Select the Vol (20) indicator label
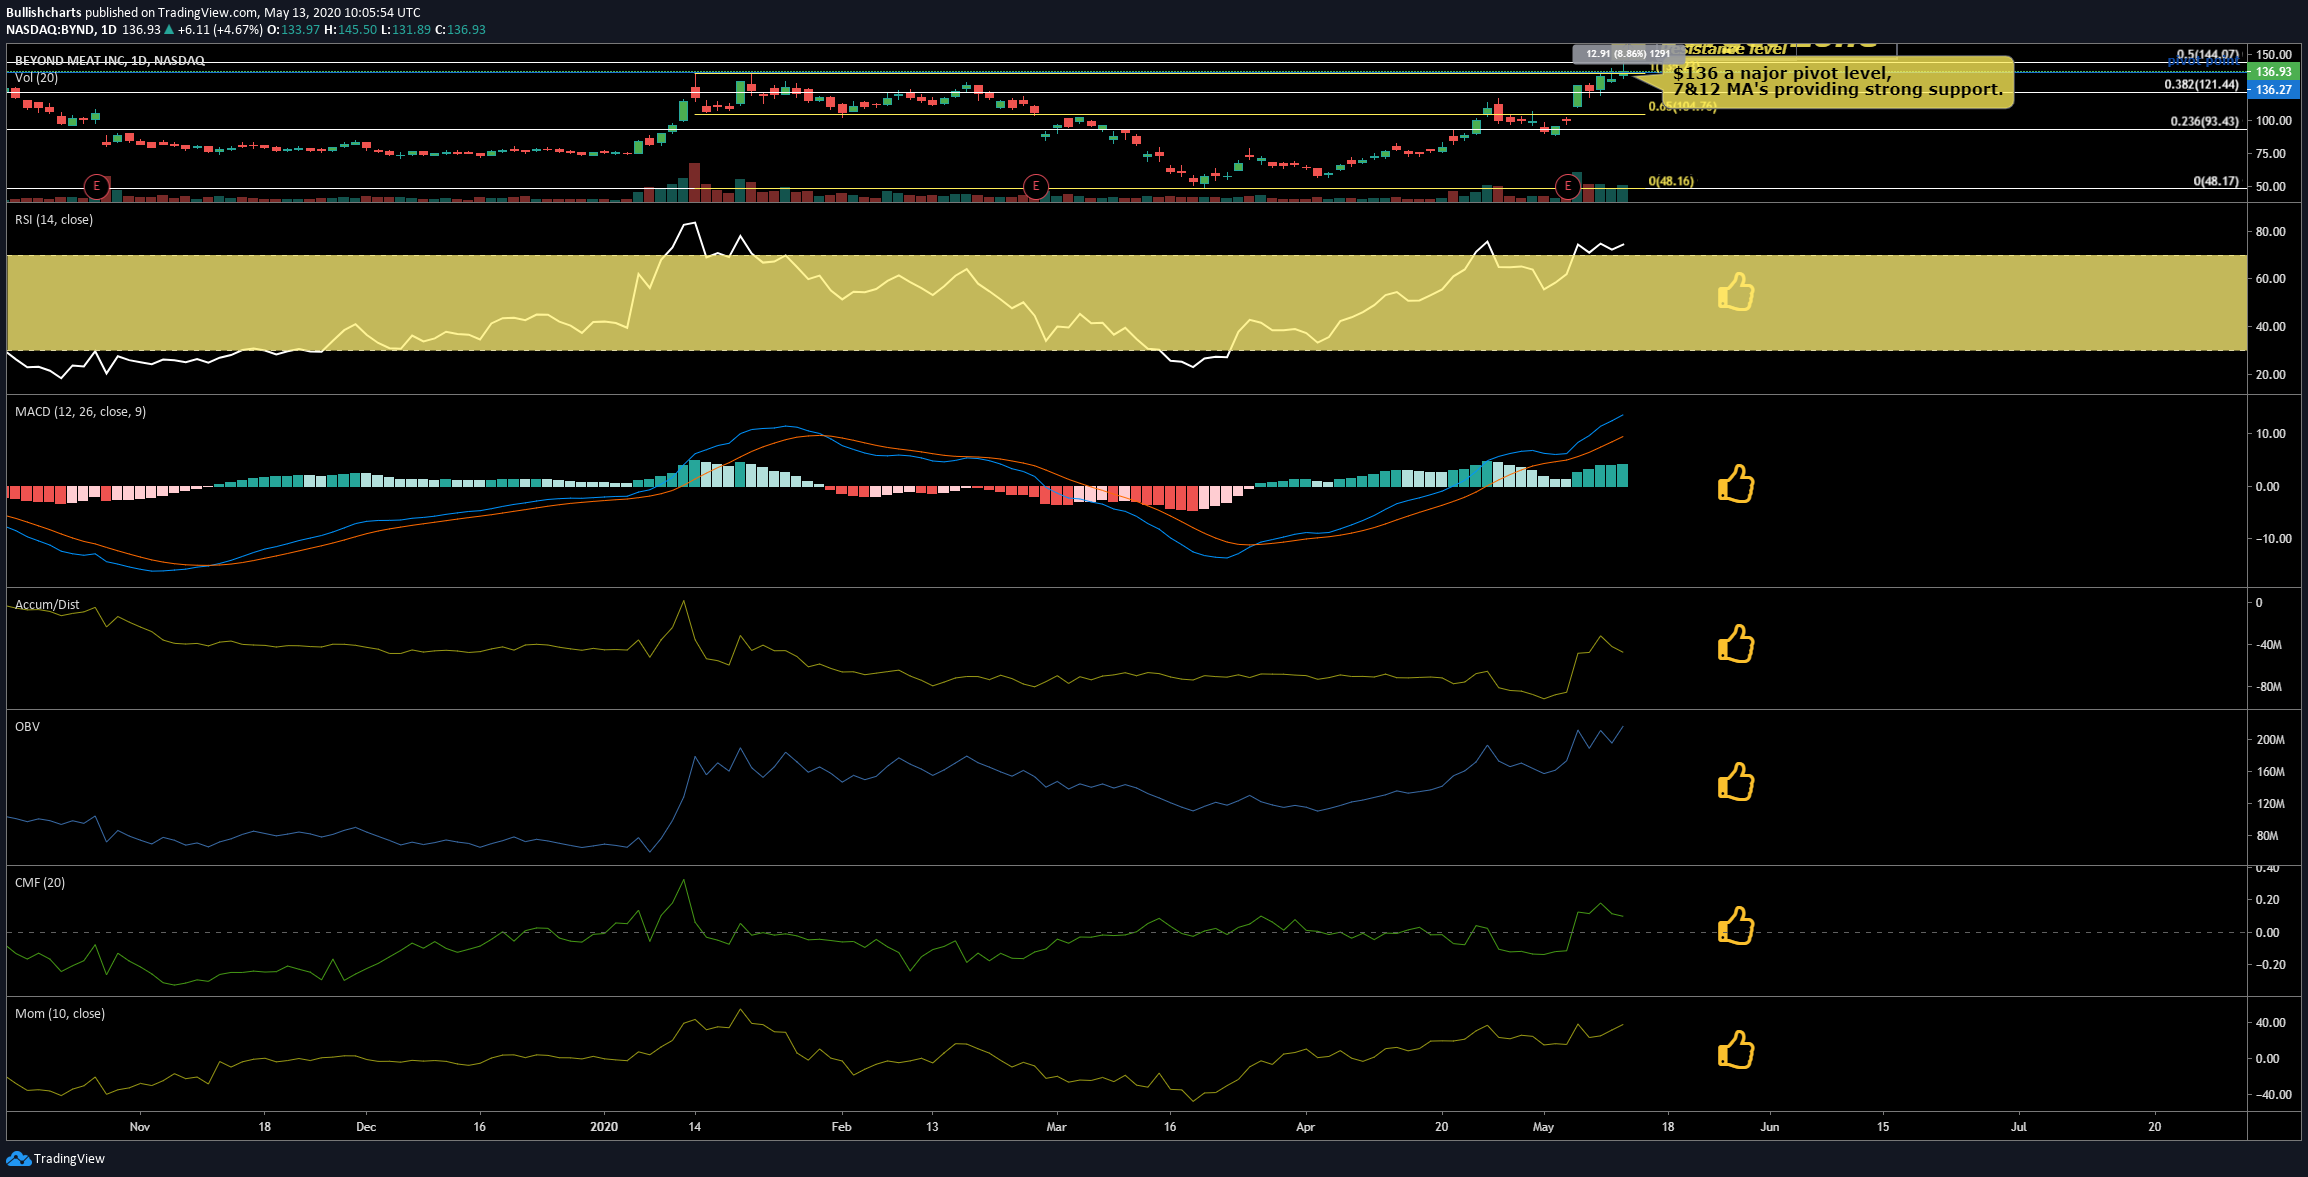2308x1177 pixels. pyautogui.click(x=36, y=78)
